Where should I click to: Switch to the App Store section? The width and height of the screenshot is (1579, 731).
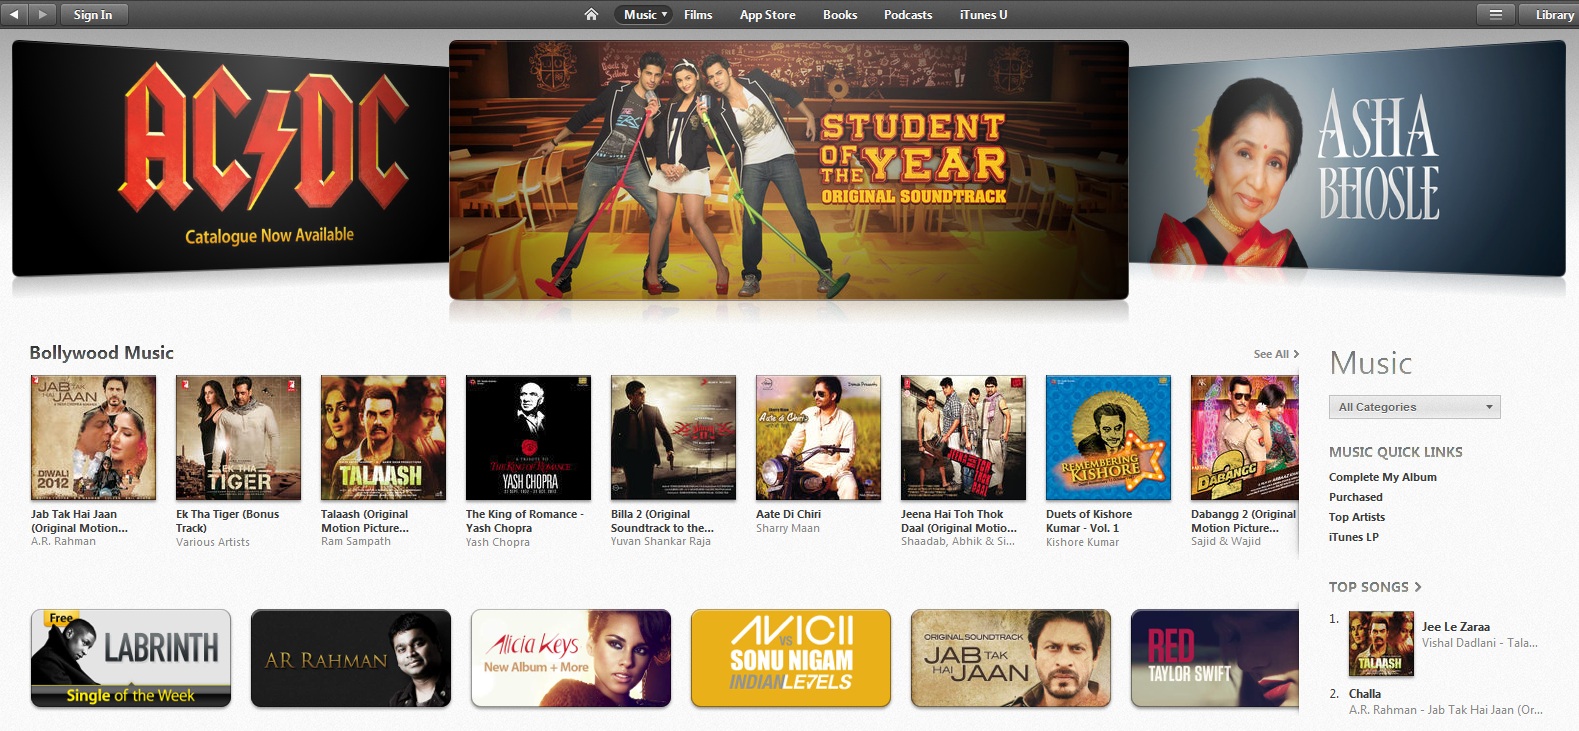point(767,15)
